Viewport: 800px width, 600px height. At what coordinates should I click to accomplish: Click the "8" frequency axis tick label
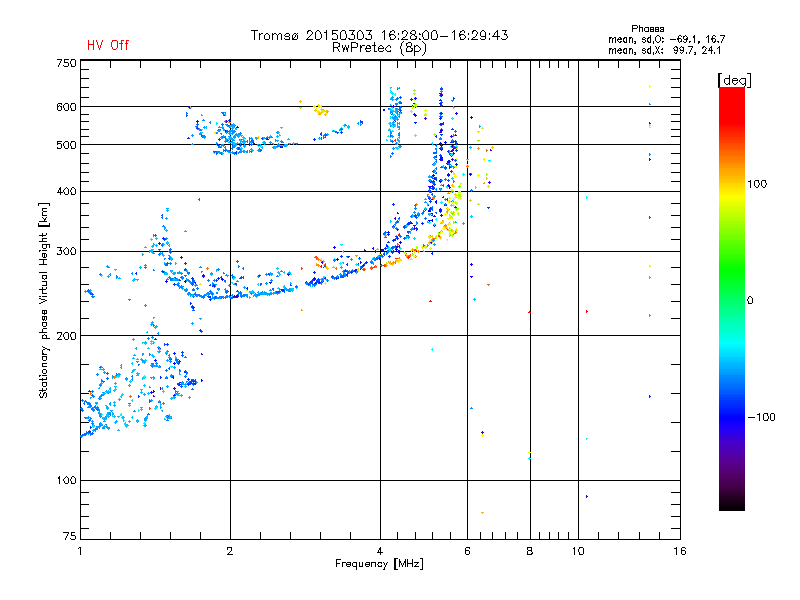coord(530,551)
